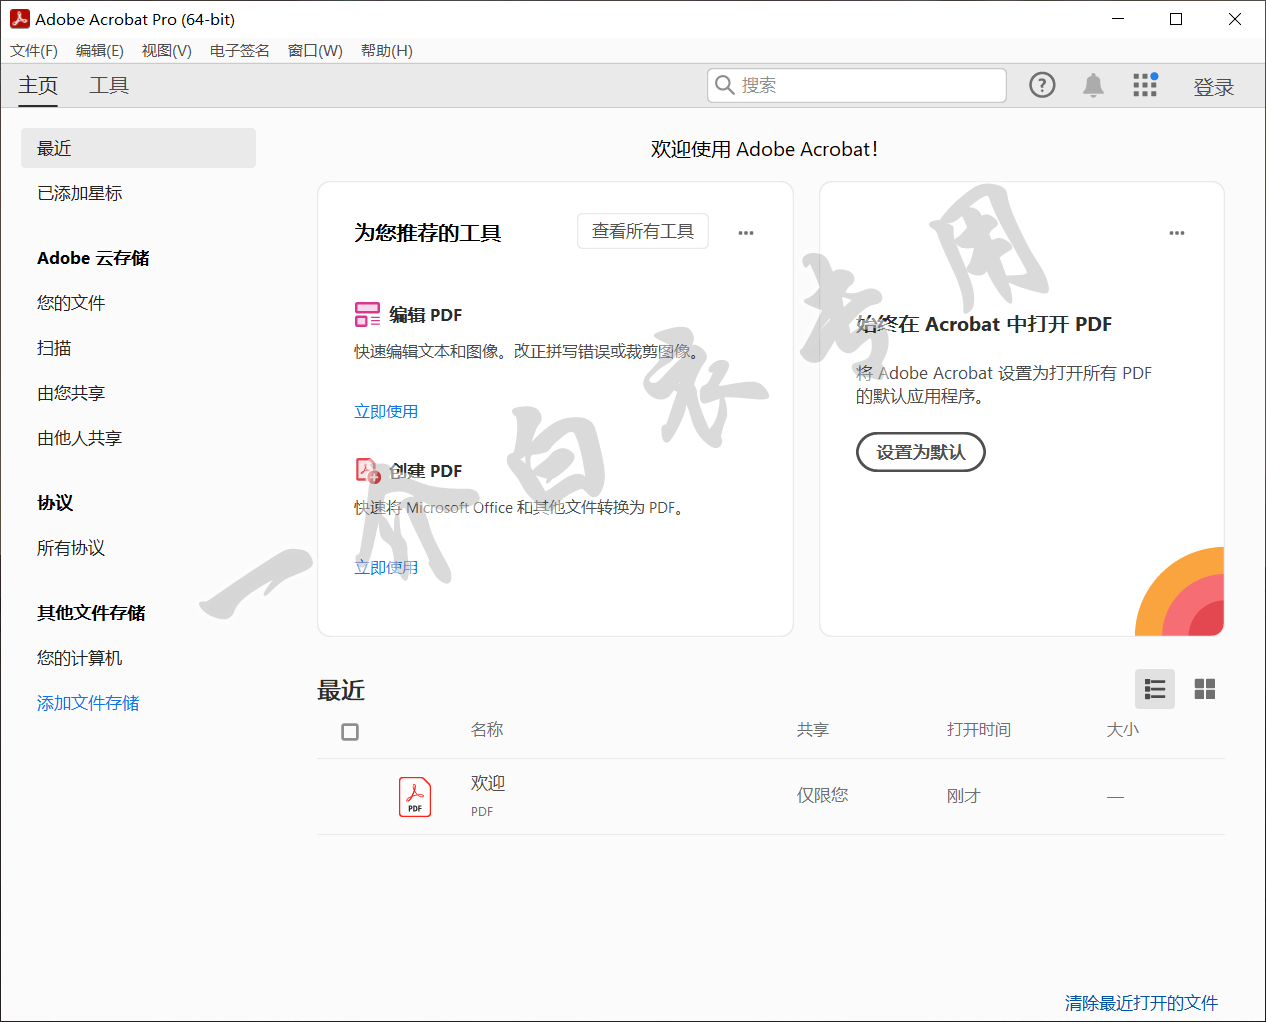
Task: Open the 帮助(H) menu
Action: (x=387, y=51)
